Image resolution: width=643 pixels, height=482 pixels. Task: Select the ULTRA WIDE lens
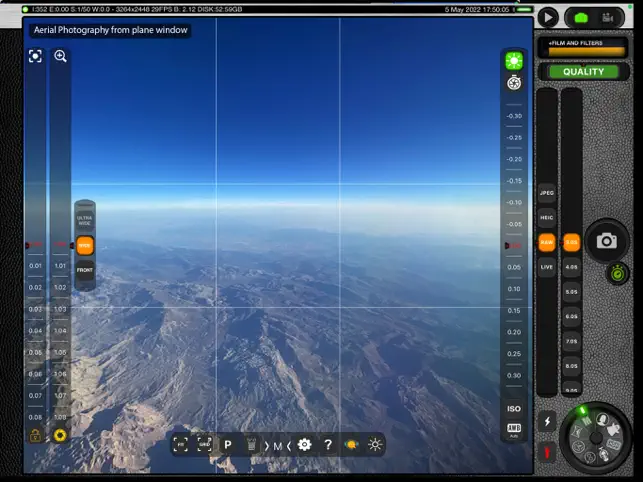click(85, 218)
